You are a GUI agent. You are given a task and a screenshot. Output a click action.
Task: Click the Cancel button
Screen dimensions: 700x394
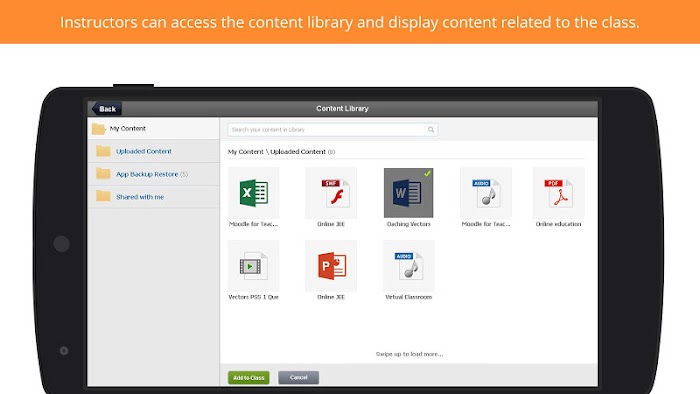(298, 377)
